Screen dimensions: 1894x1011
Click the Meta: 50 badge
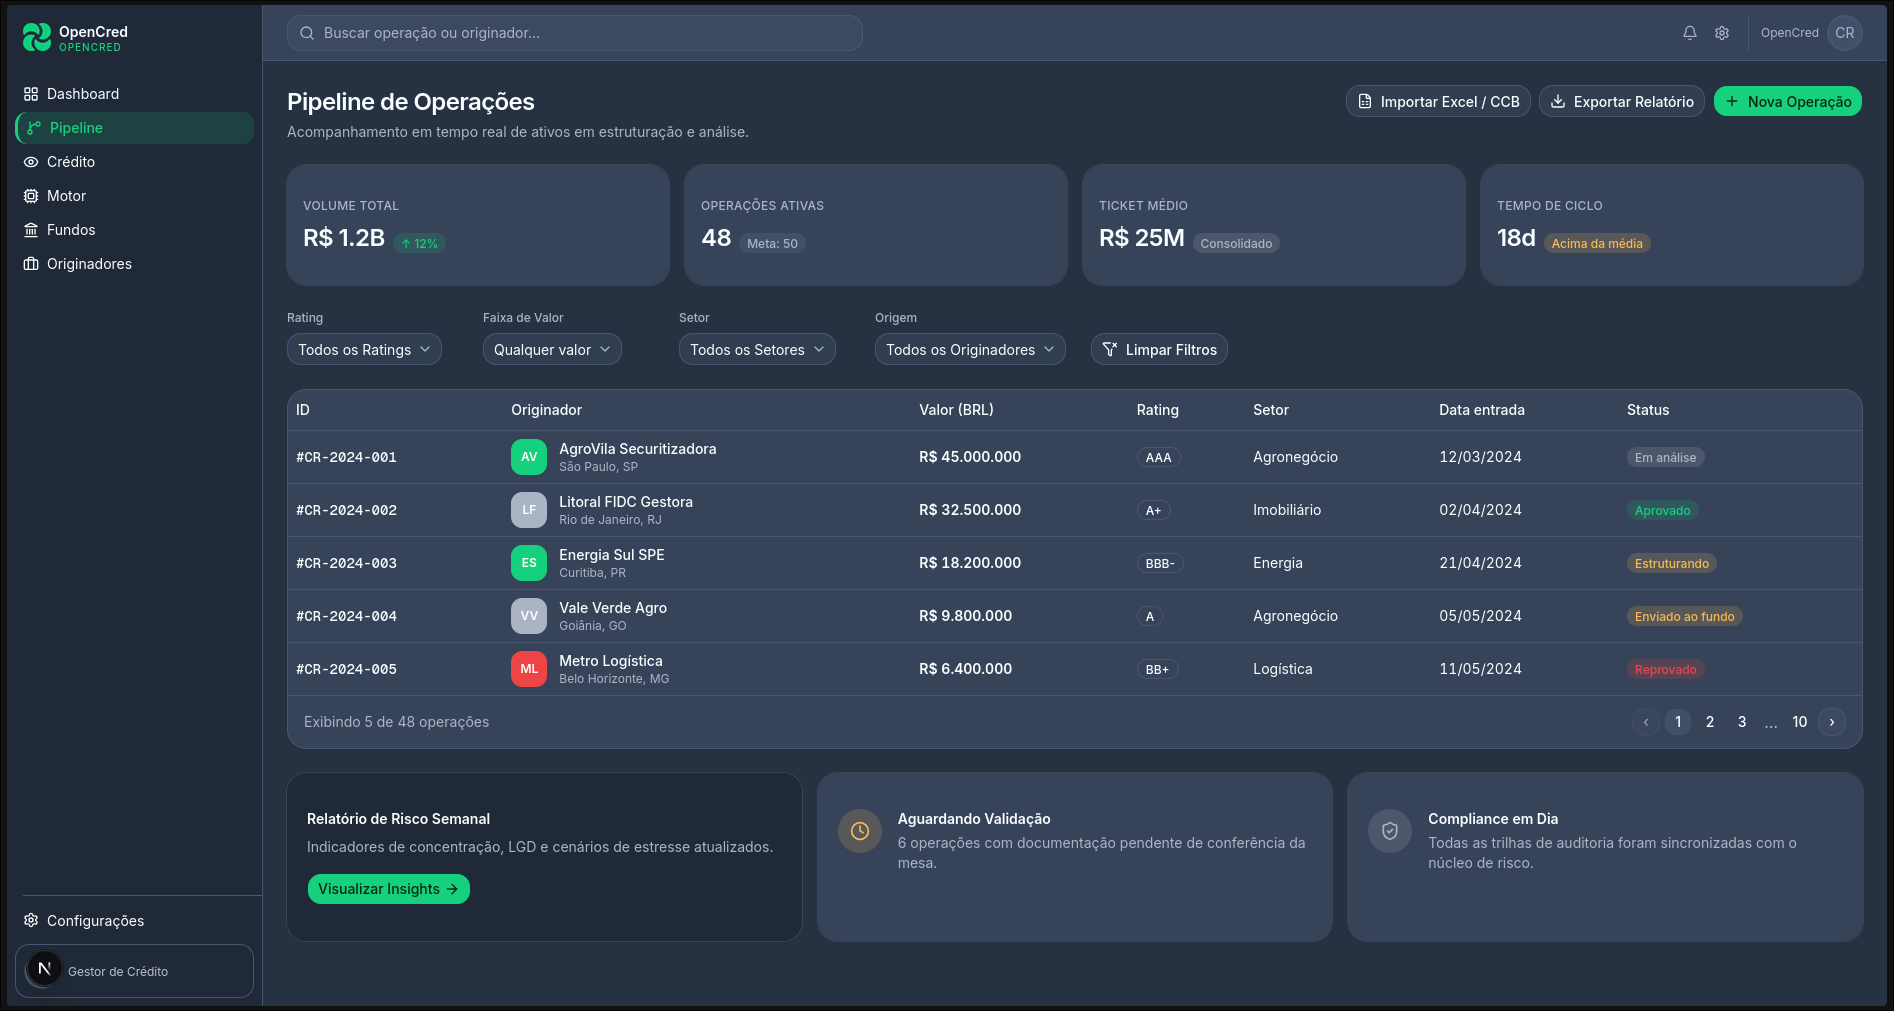point(772,243)
